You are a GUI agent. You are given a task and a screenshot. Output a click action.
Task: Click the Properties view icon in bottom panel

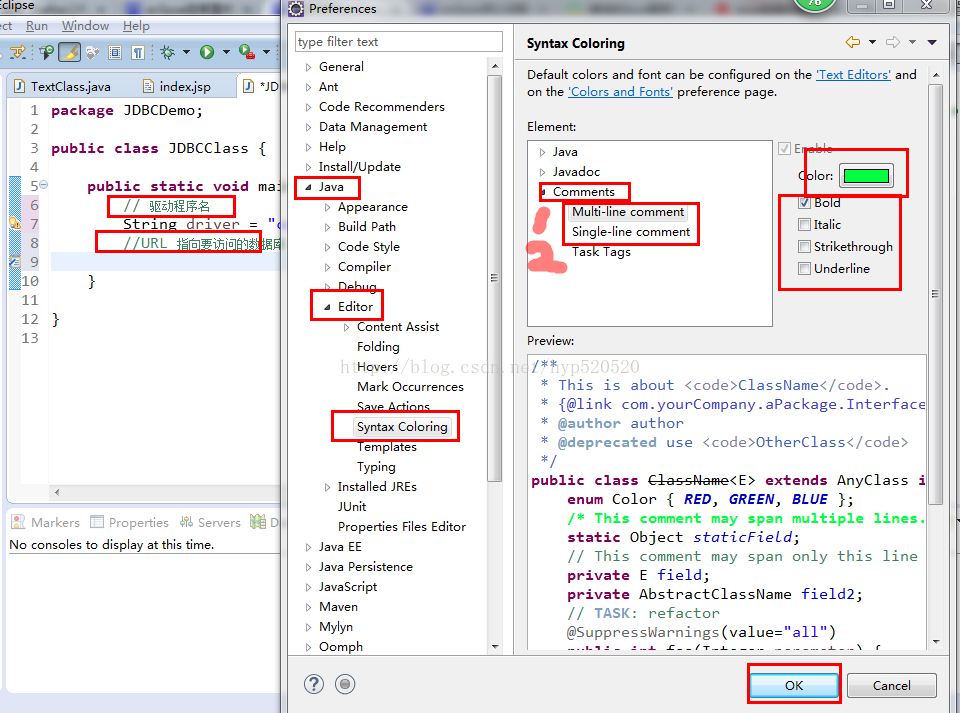tap(97, 522)
